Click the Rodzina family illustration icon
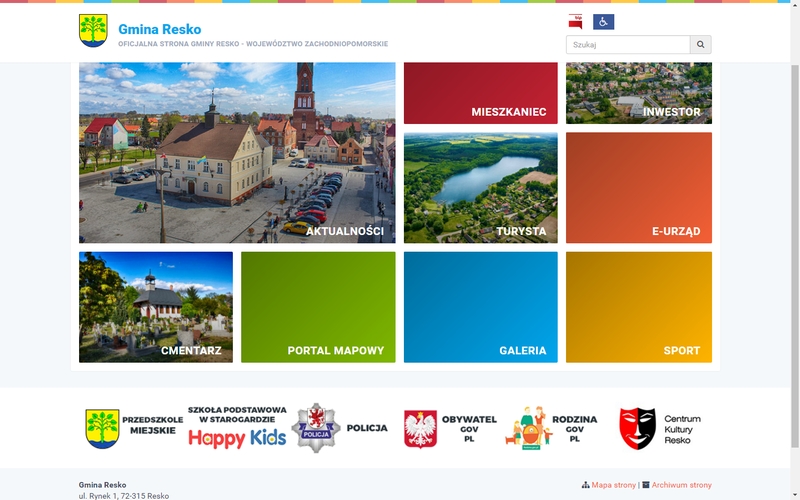This screenshot has height=500, width=800. pos(529,428)
